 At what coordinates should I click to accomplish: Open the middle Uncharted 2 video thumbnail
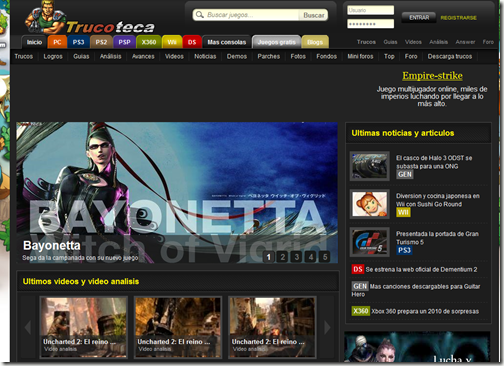(x=178, y=327)
